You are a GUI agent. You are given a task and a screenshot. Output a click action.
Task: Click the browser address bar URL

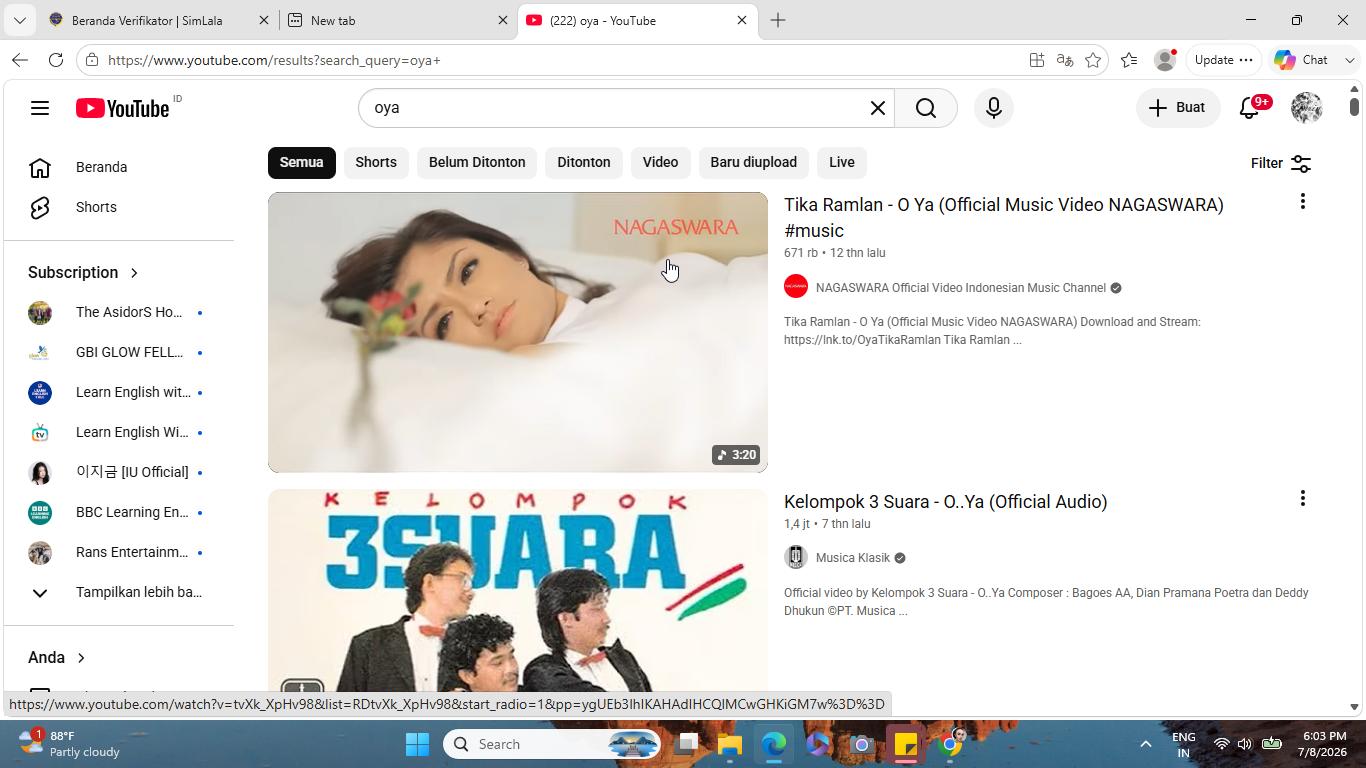[x=274, y=60]
